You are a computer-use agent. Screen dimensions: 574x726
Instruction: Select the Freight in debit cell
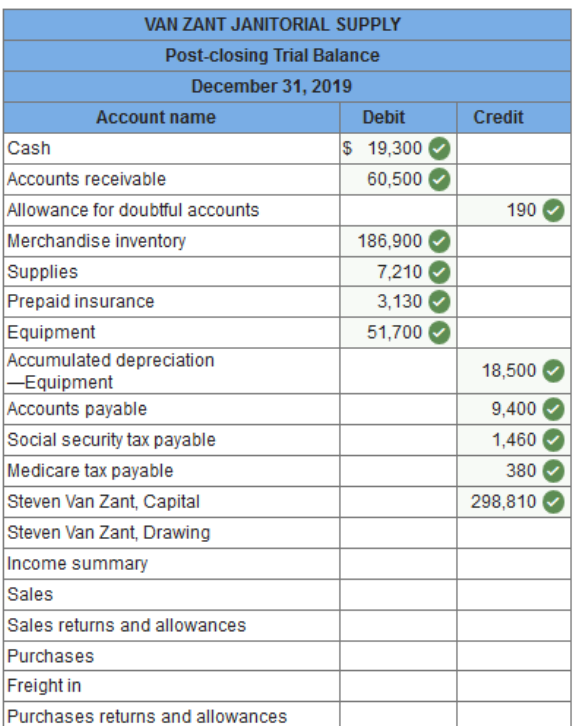[398, 686]
